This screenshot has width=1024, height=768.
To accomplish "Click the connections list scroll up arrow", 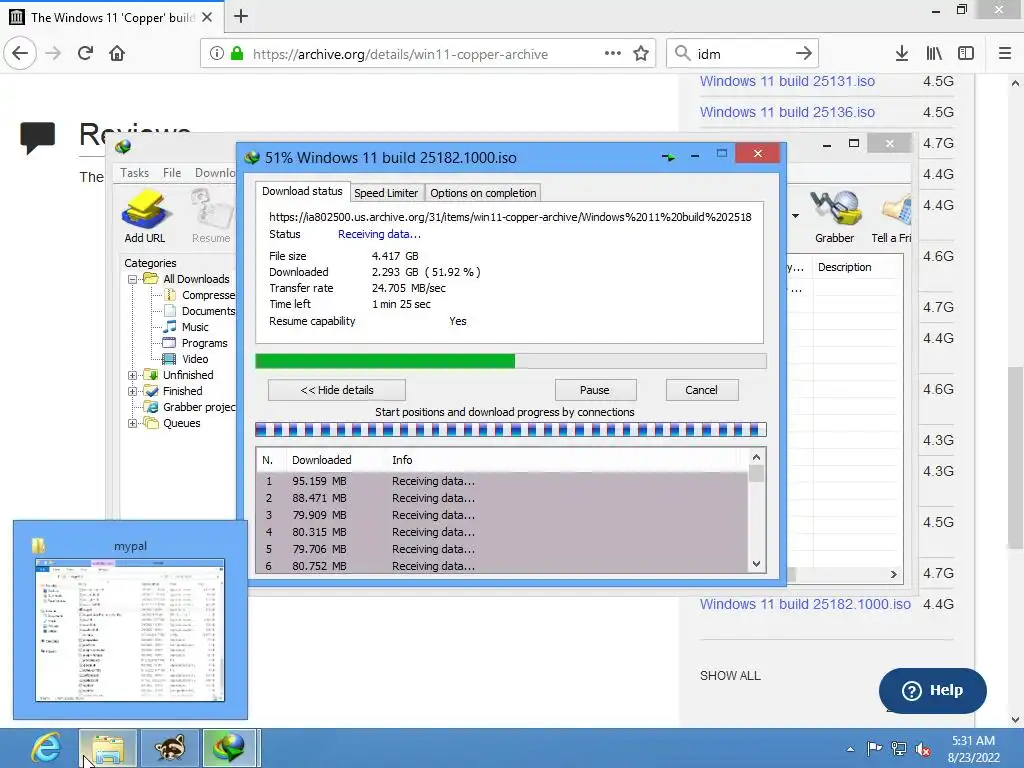I will click(x=756, y=458).
